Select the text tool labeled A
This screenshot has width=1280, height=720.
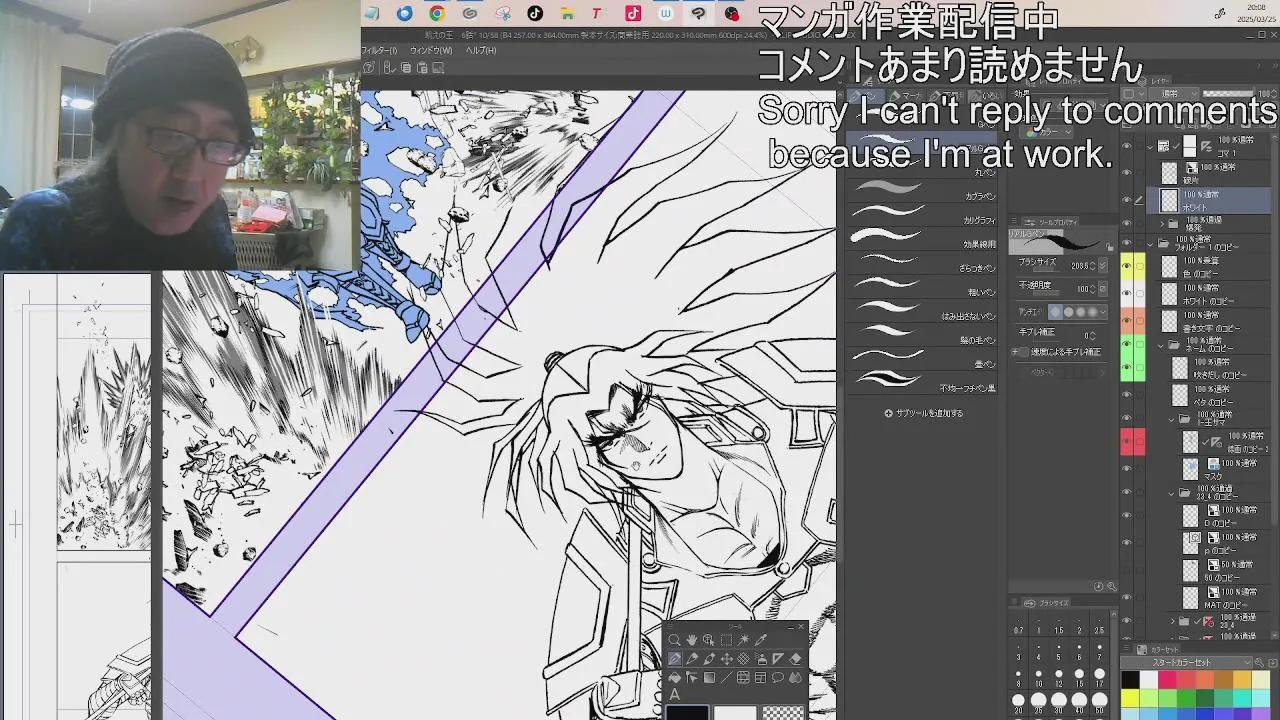[x=675, y=695]
